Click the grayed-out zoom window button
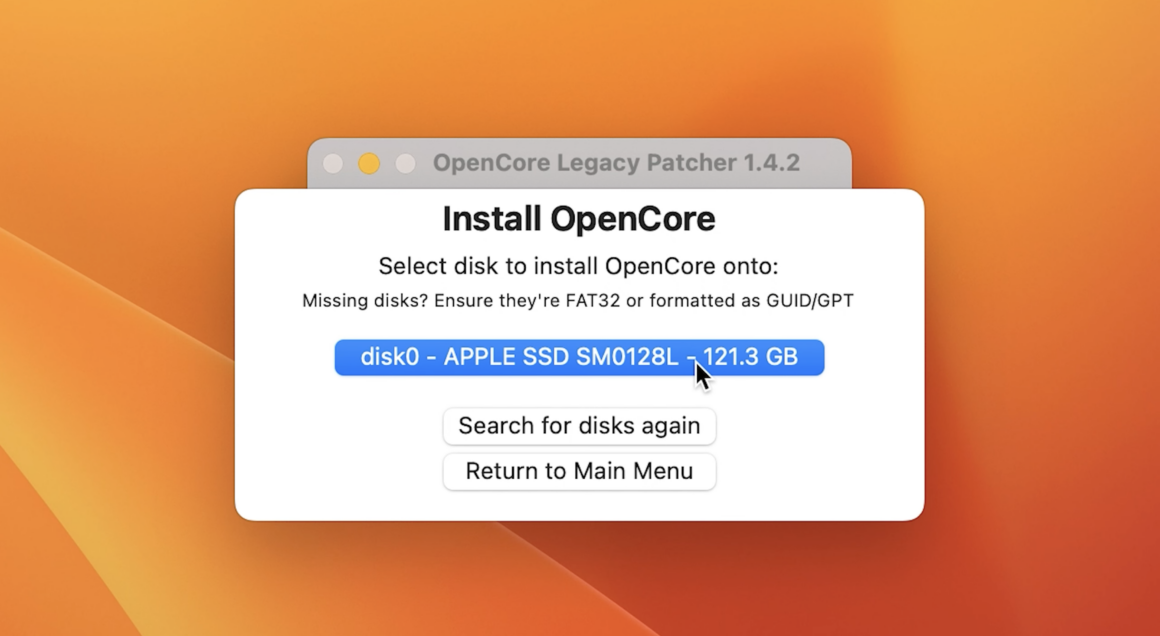Viewport: 1160px width, 636px height. tap(405, 163)
